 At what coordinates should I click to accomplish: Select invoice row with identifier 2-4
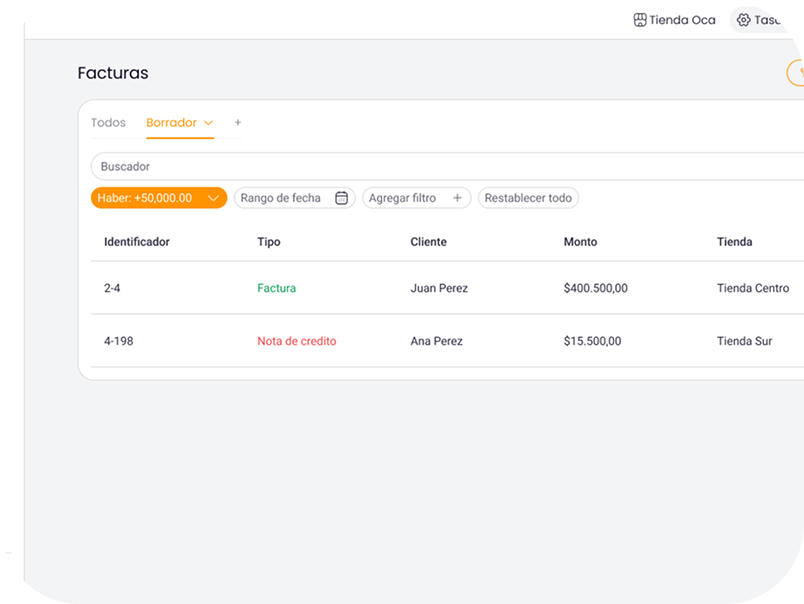point(112,288)
